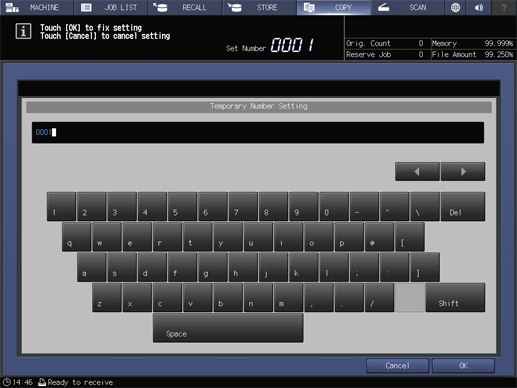Move cursor right with arrow key
The height and width of the screenshot is (388, 517).
(x=463, y=172)
